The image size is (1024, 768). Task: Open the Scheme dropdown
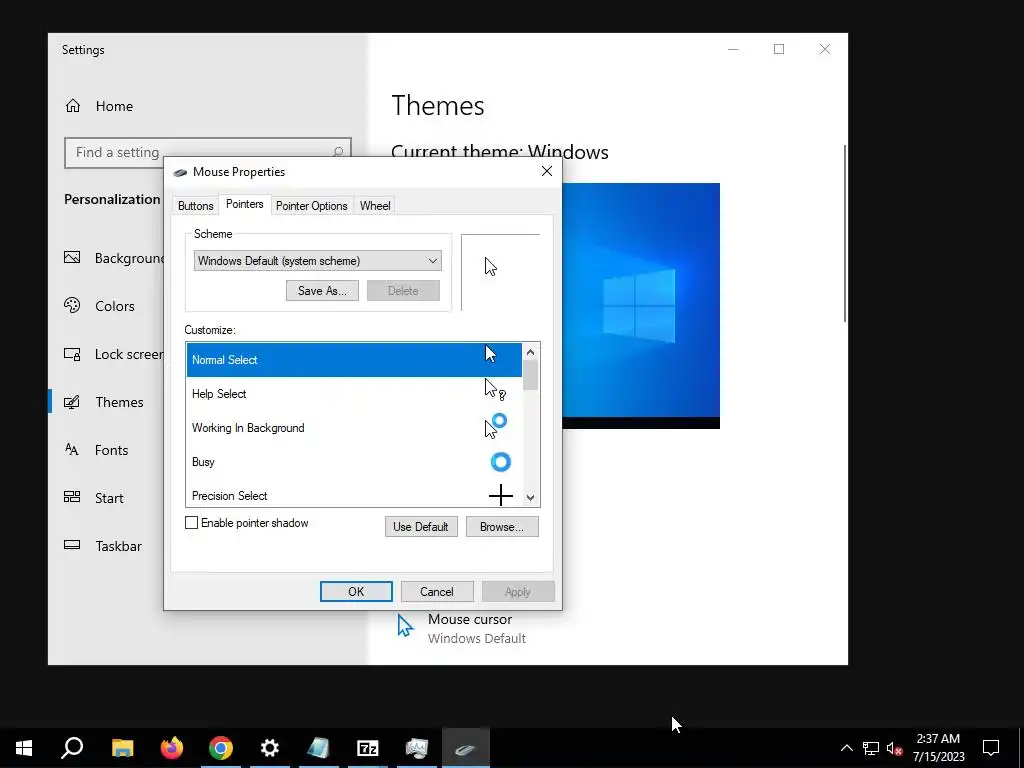point(317,261)
